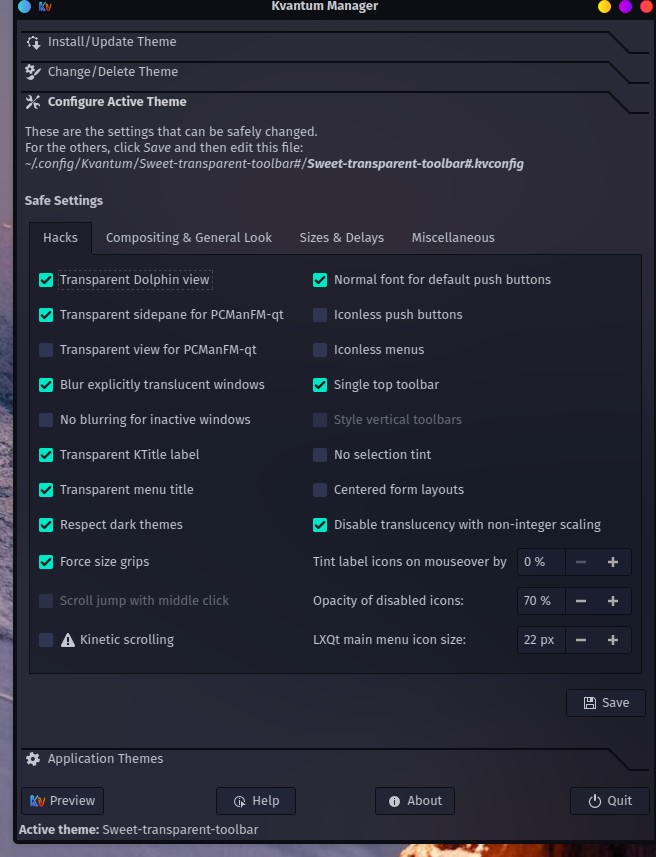656x857 pixels.
Task: Click the Install/Update Theme download icon
Action: point(33,42)
